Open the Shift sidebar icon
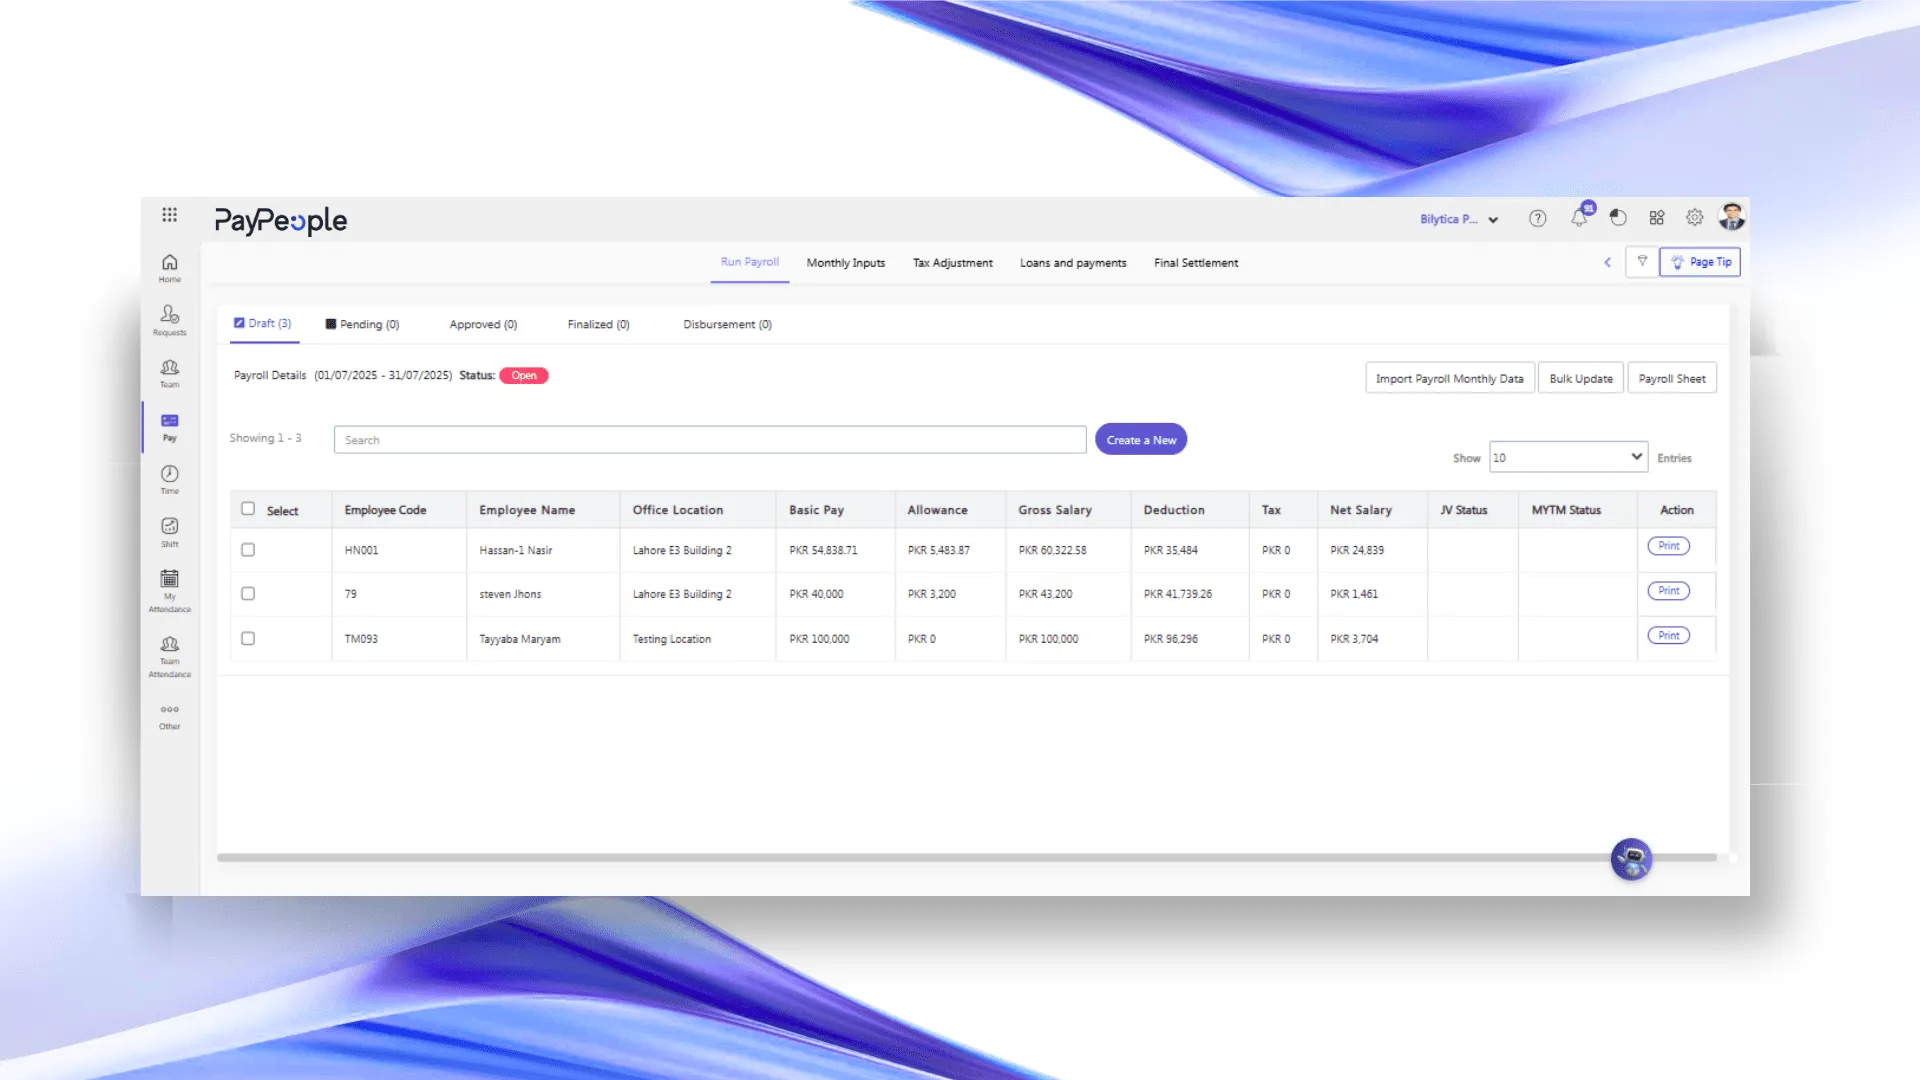The width and height of the screenshot is (1920, 1080). click(x=169, y=531)
